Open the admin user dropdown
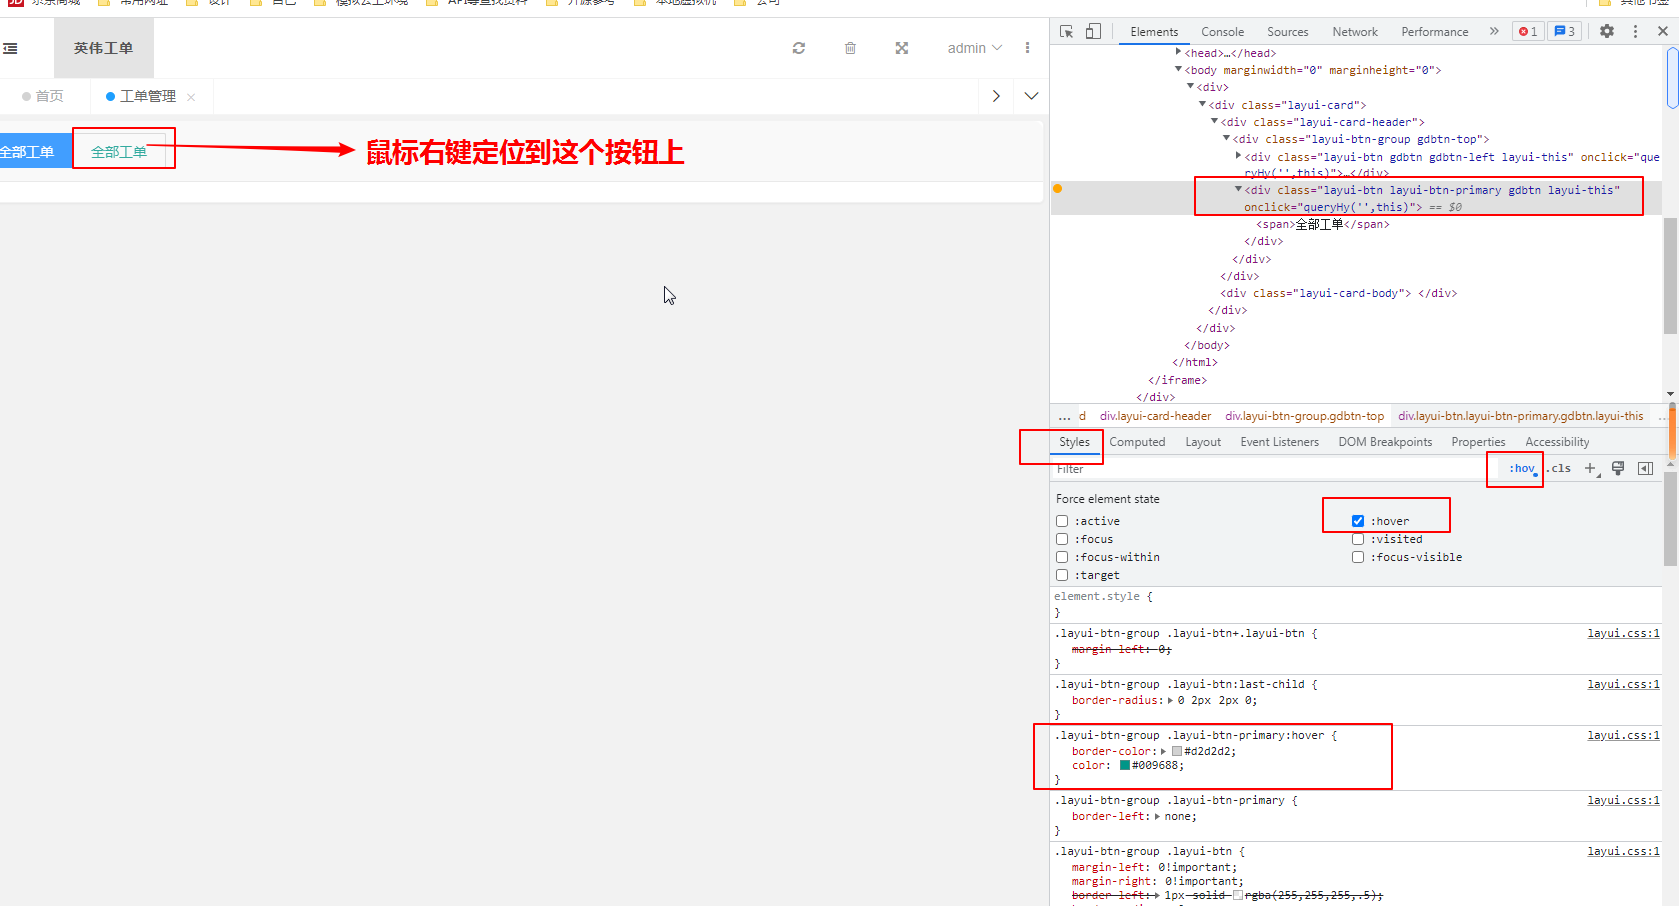1679x906 pixels. 974,48
